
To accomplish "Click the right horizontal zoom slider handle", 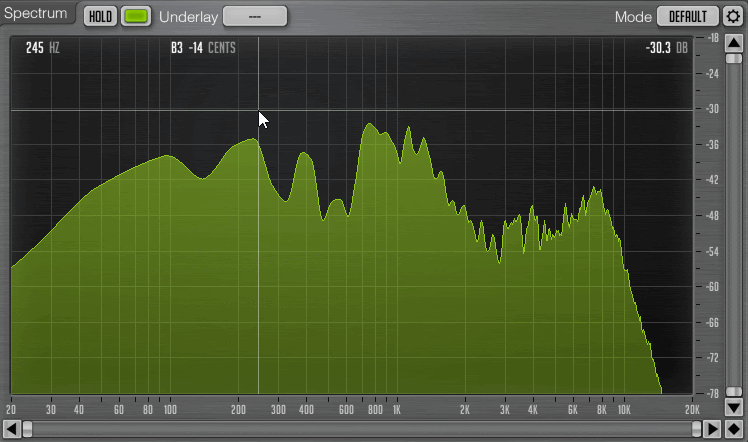I will (x=696, y=429).
